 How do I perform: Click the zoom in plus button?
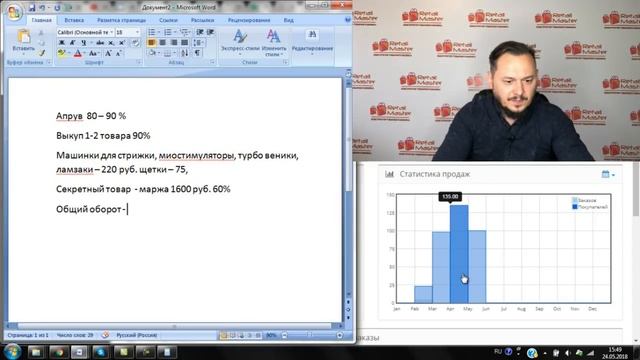pos(340,335)
